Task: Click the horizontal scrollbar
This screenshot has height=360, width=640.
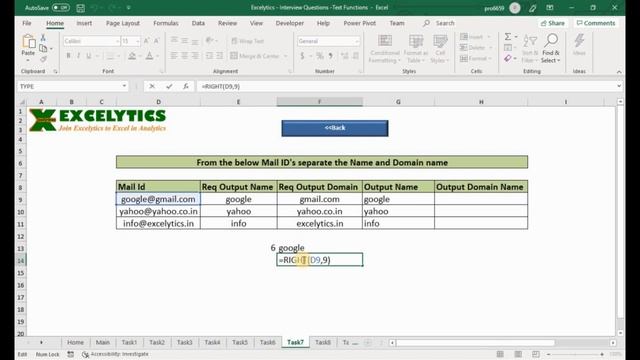Action: coord(475,343)
